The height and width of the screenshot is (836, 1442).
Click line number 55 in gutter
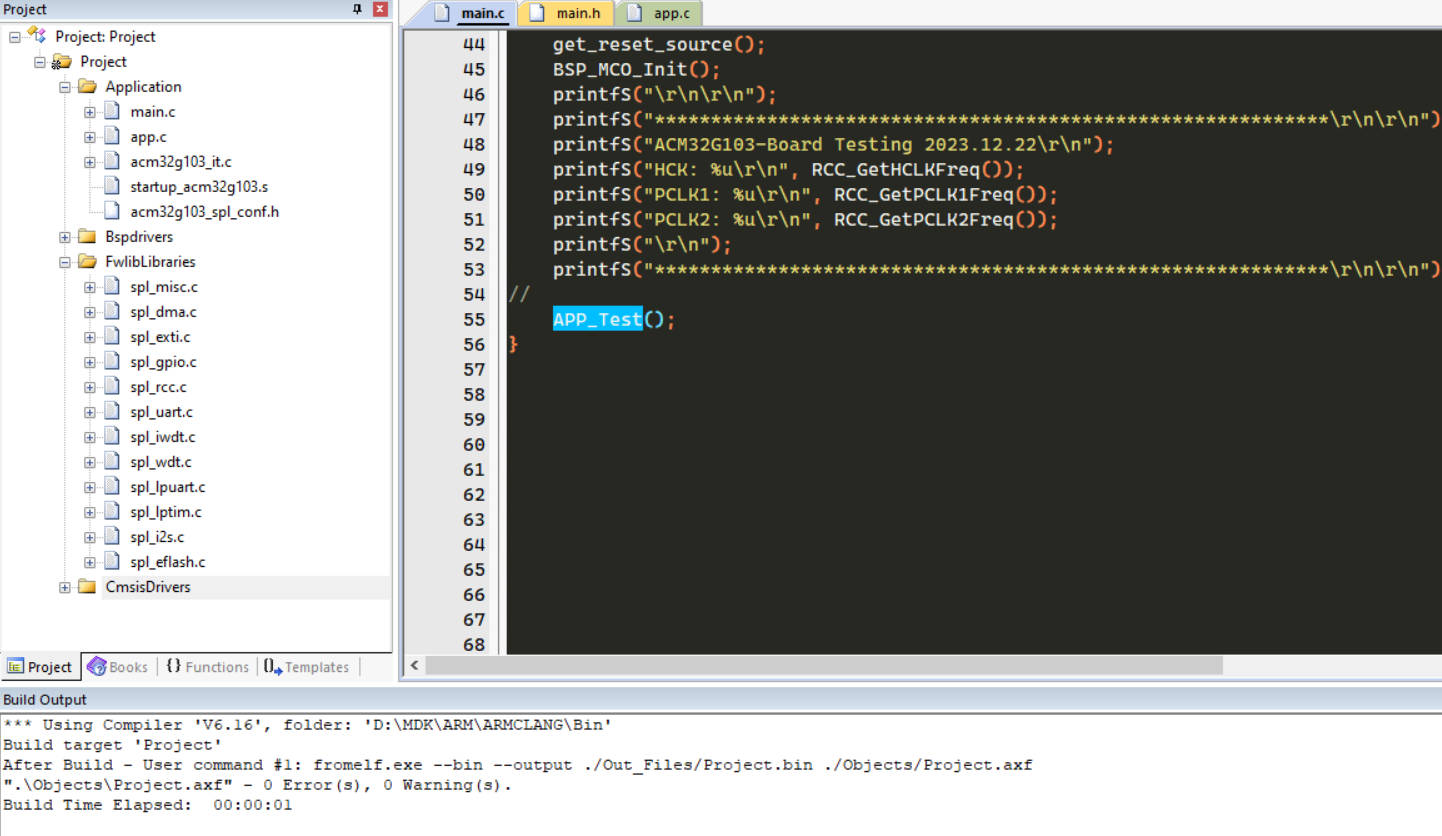475,320
